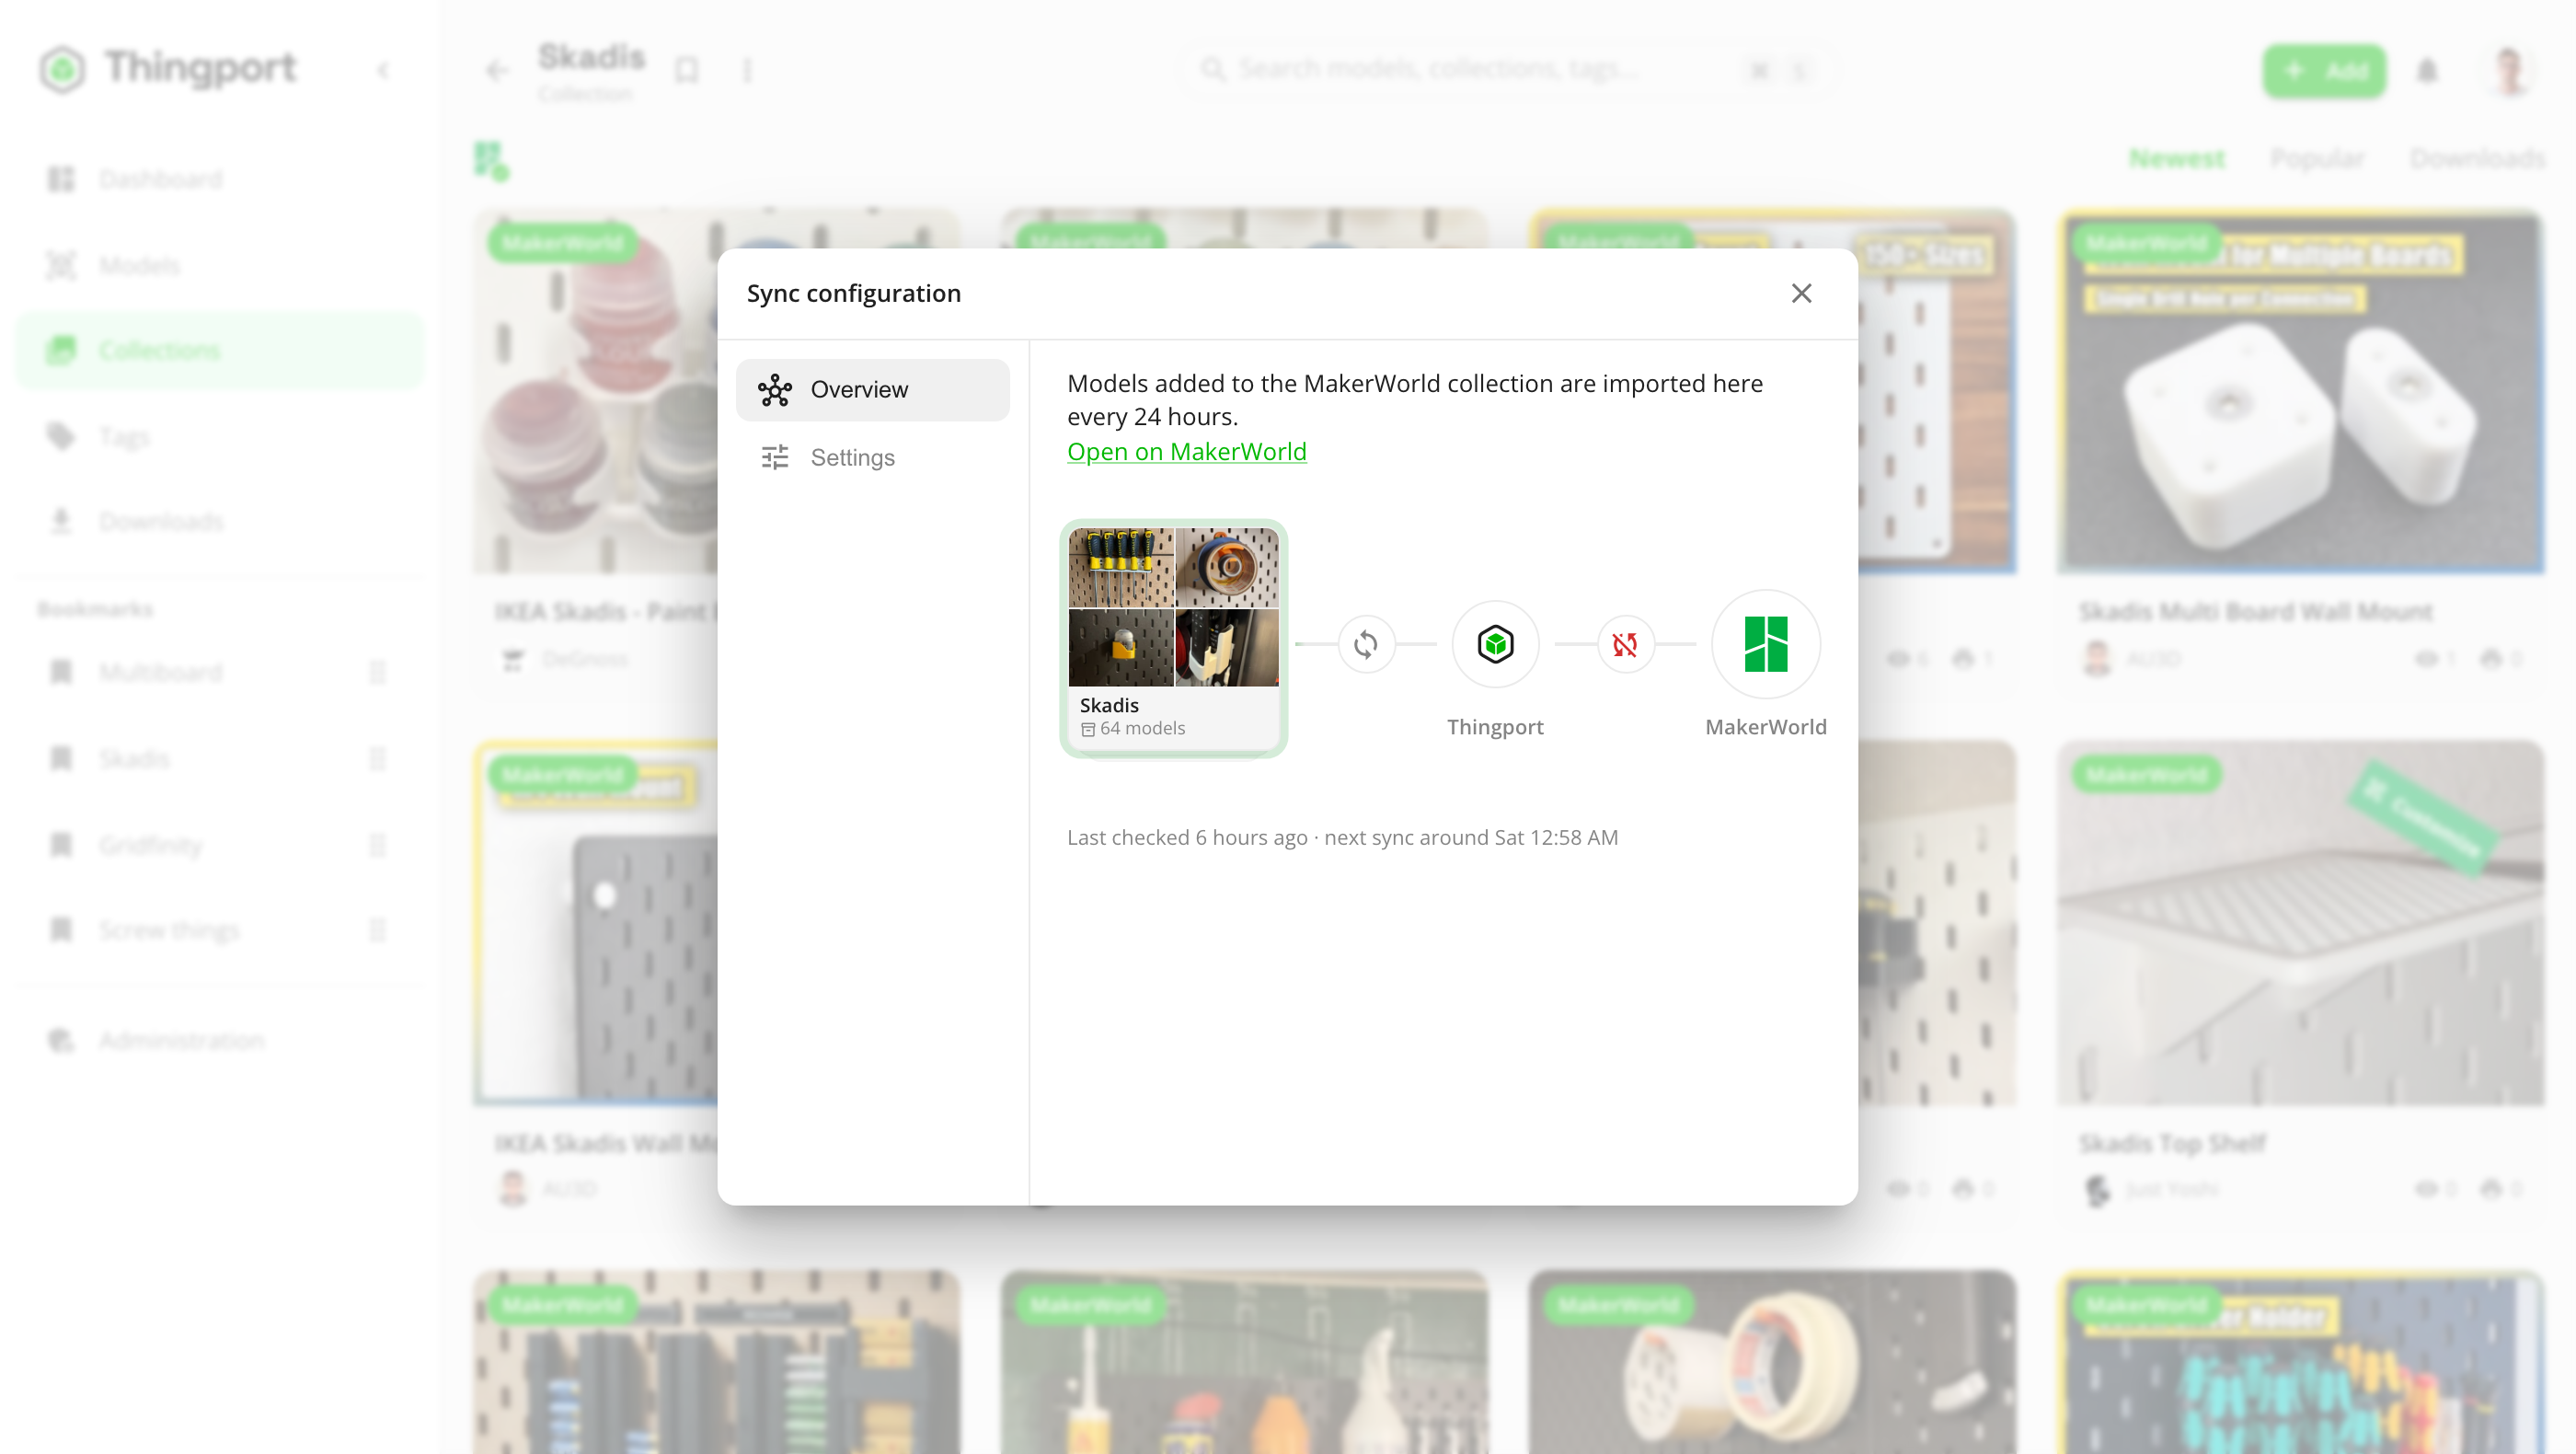The image size is (2576, 1454).
Task: Click the 64 models count text
Action: 1142,728
